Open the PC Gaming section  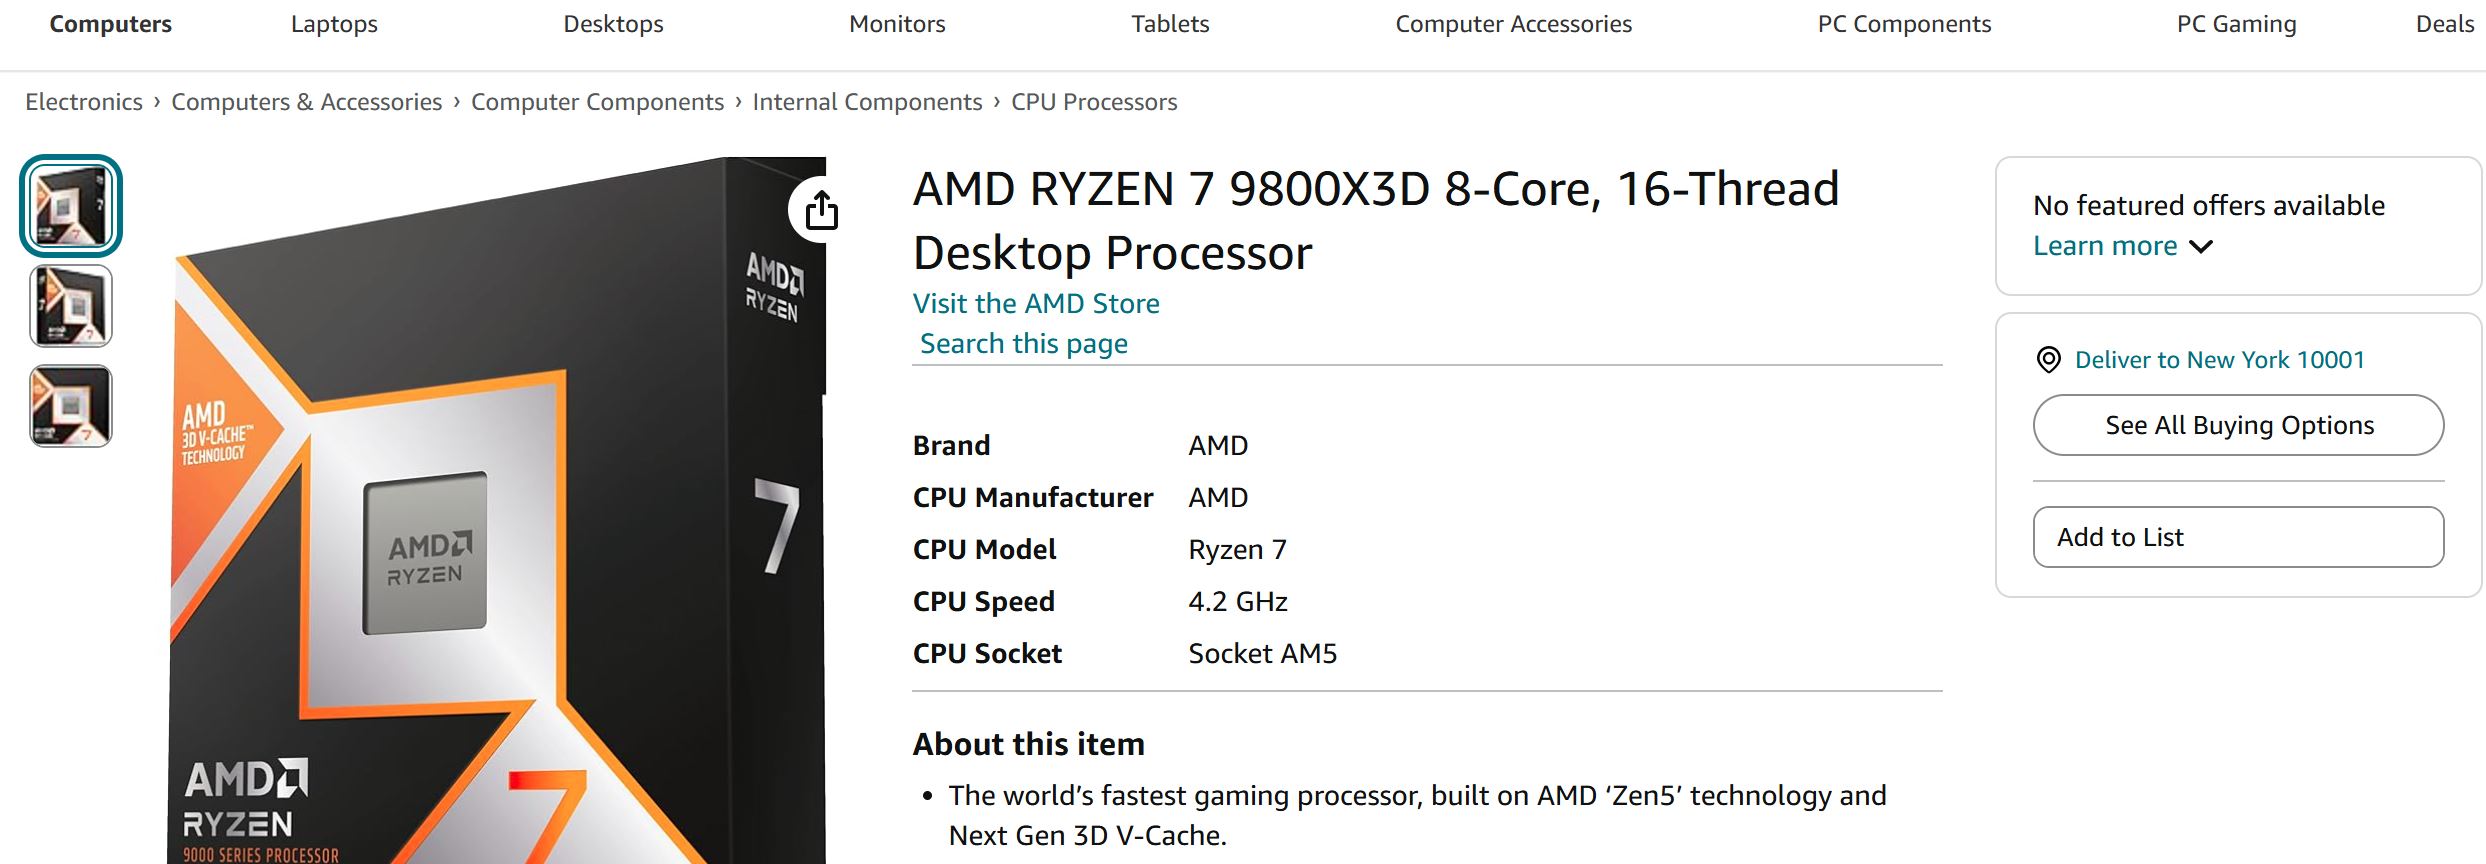pyautogui.click(x=2236, y=24)
